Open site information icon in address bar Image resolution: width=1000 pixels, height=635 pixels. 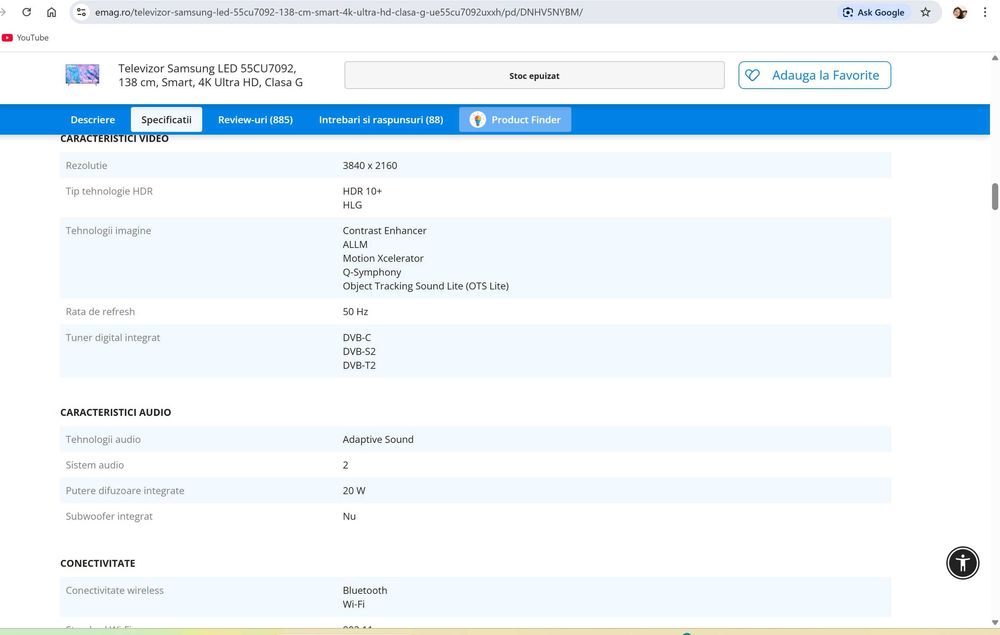pyautogui.click(x=81, y=12)
